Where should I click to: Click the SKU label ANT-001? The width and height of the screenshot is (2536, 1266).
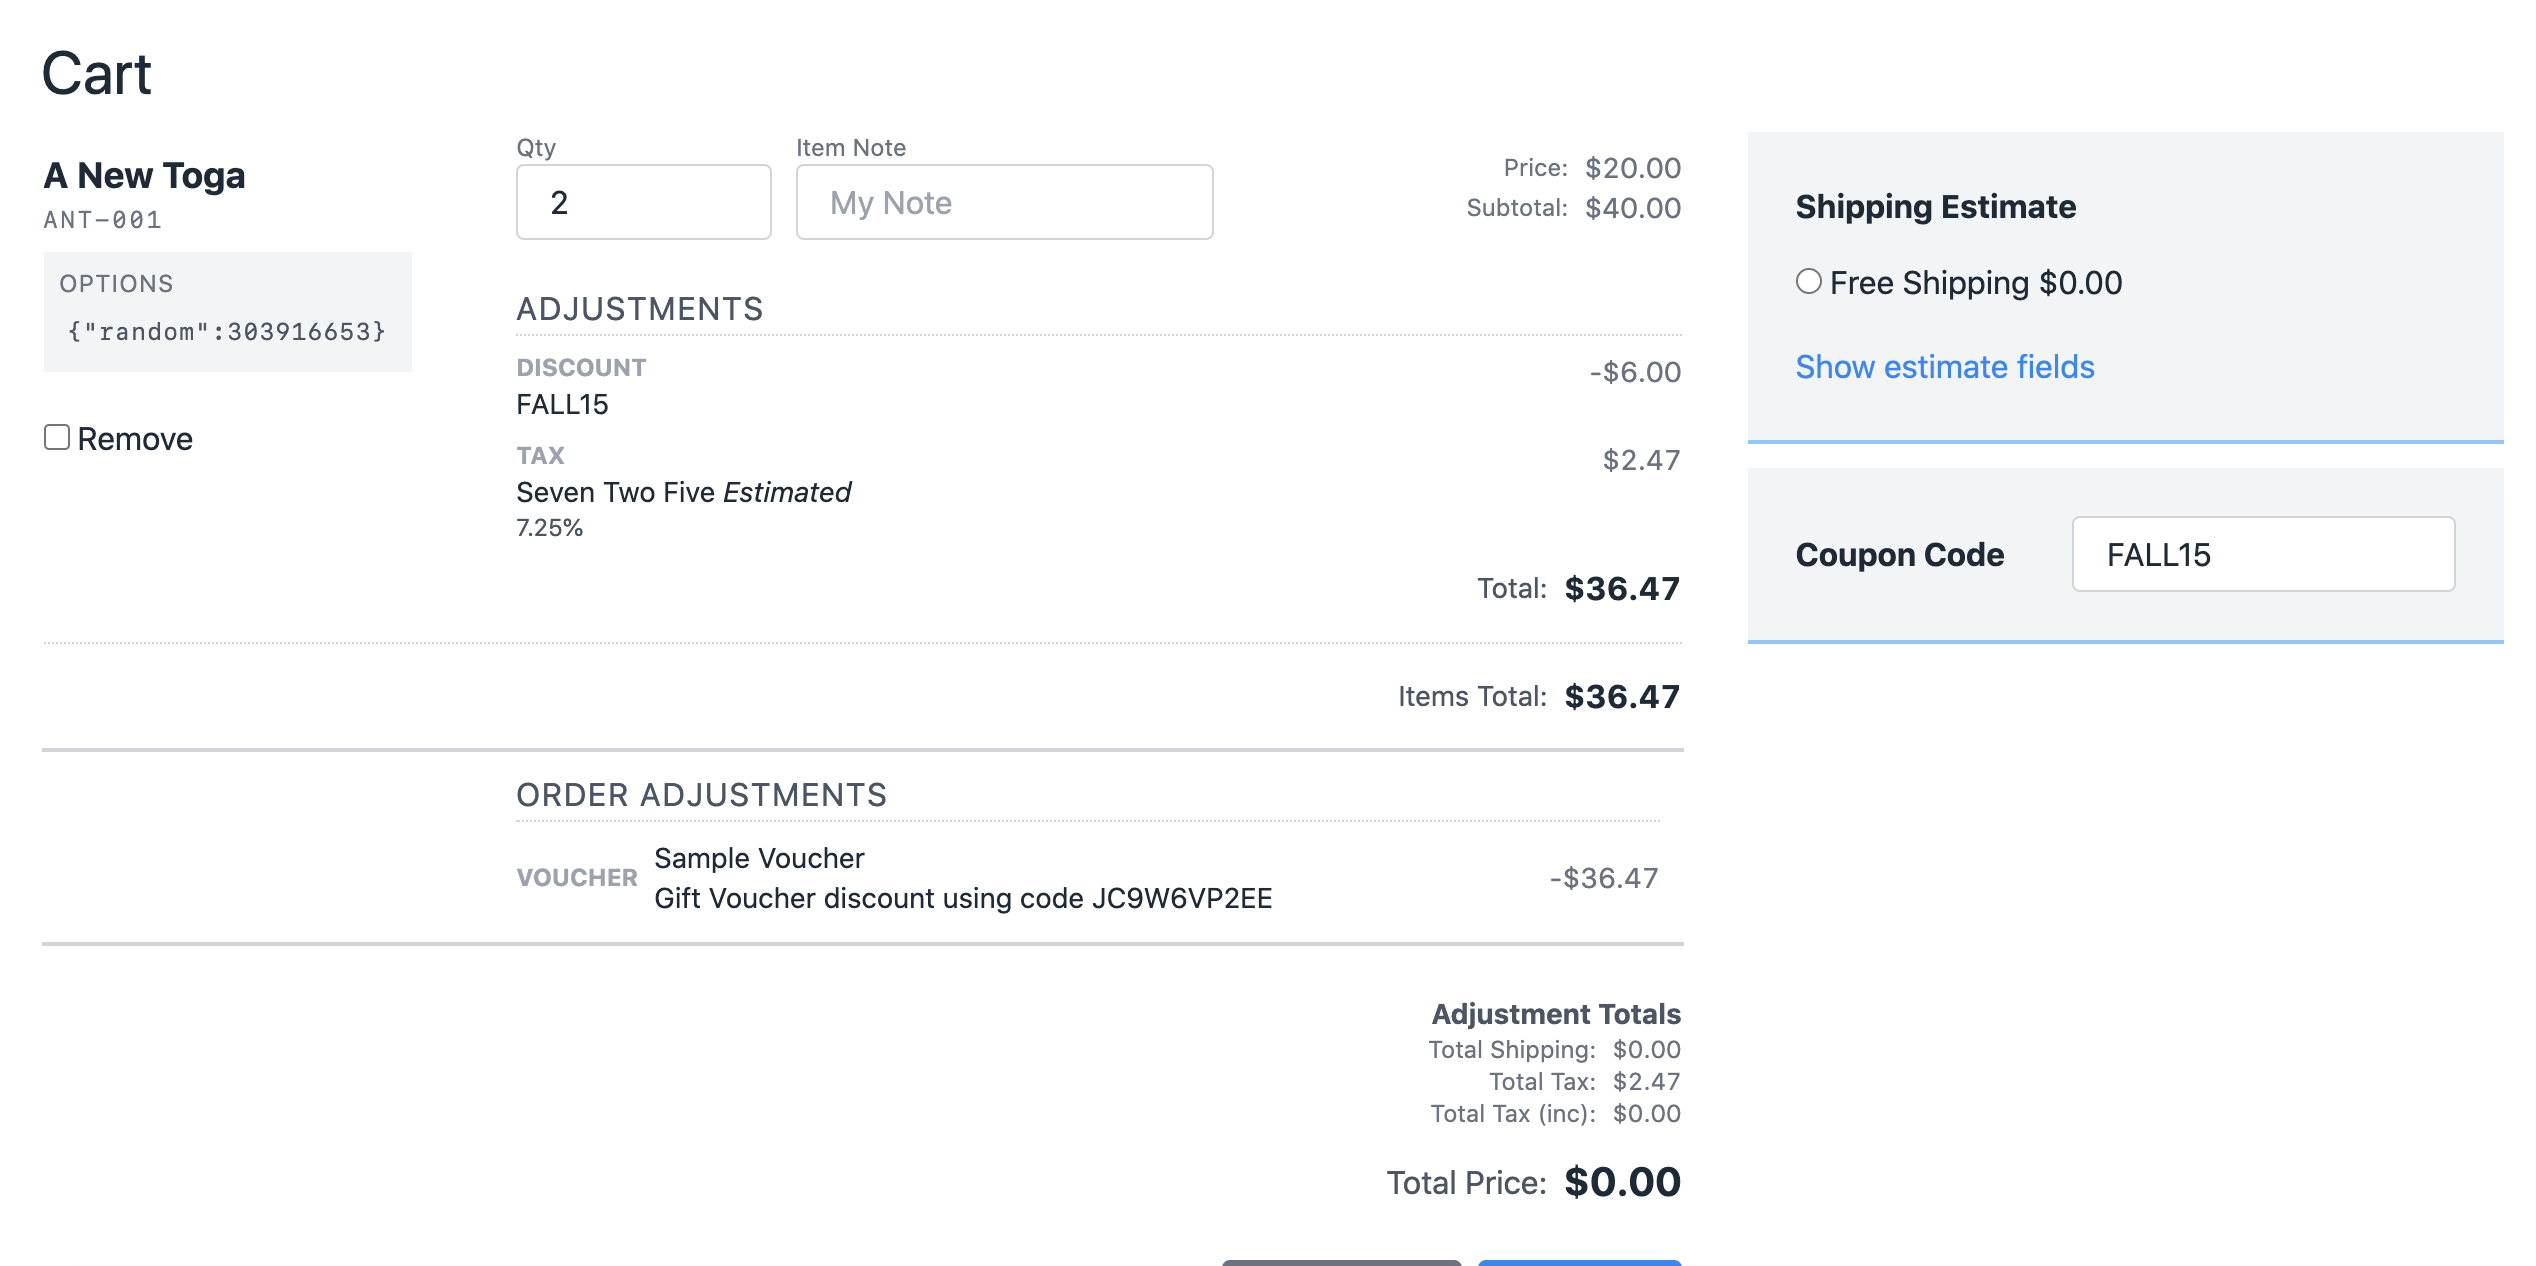pyautogui.click(x=103, y=220)
